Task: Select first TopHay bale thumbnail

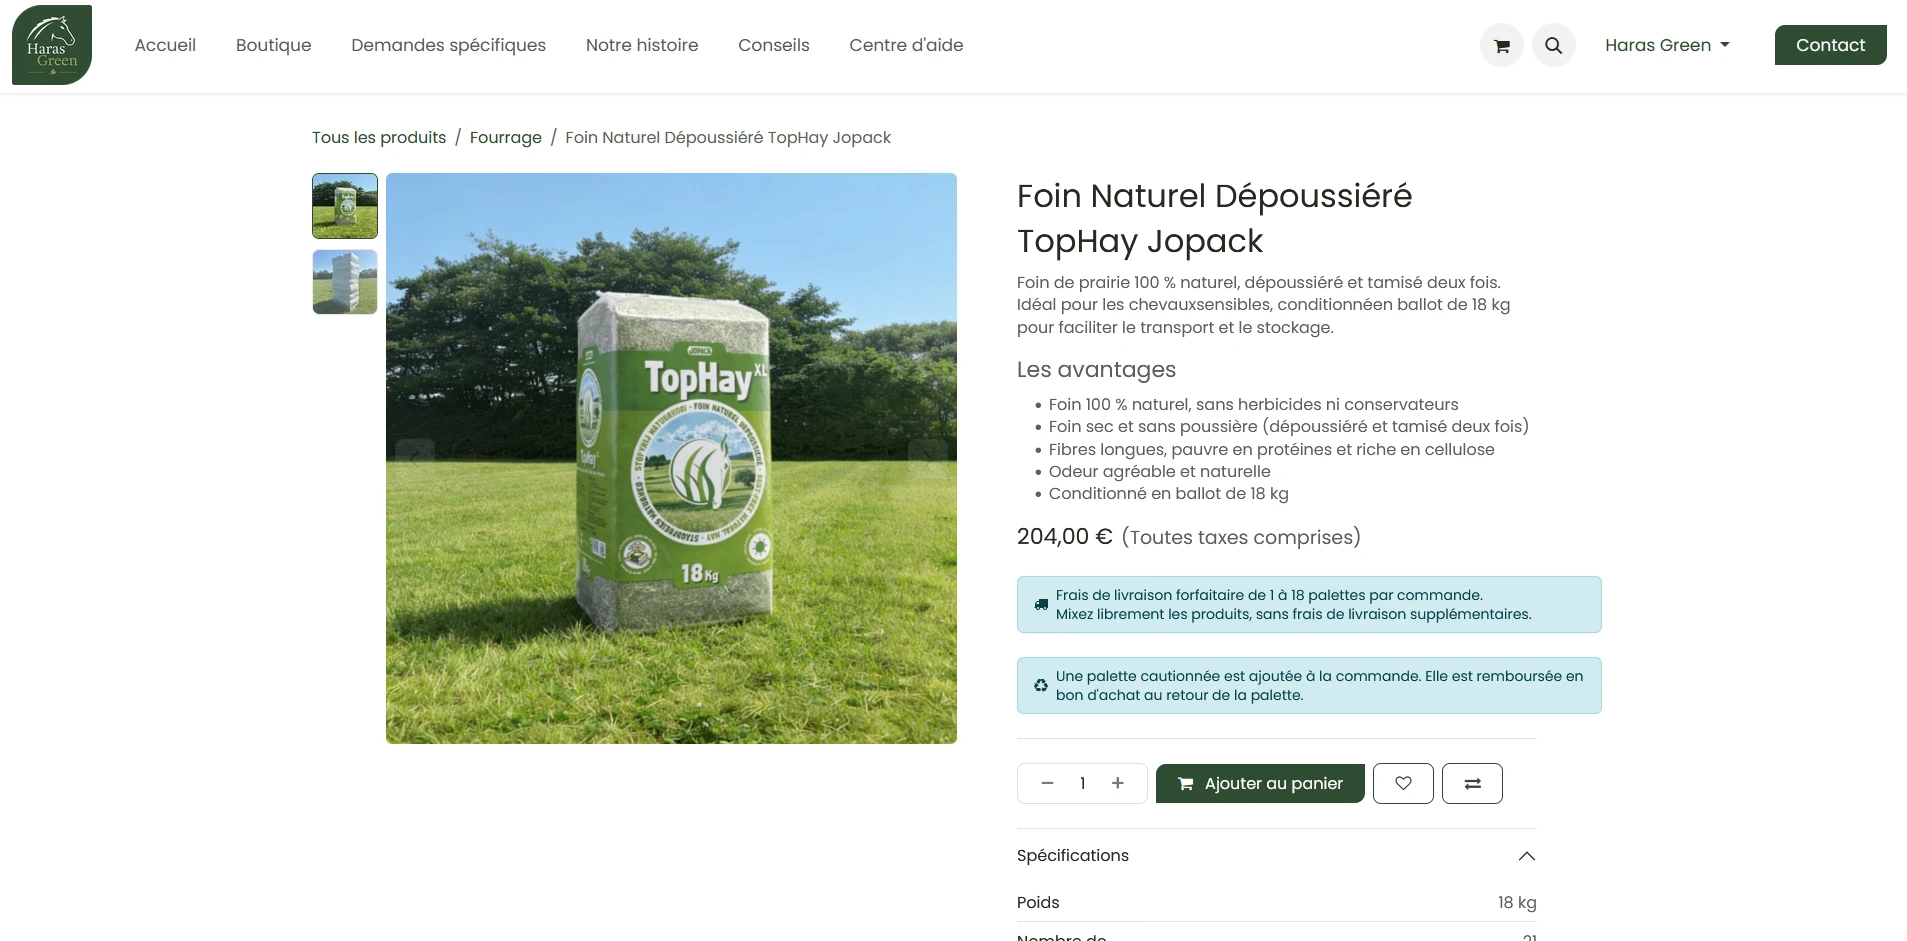Action: click(345, 206)
